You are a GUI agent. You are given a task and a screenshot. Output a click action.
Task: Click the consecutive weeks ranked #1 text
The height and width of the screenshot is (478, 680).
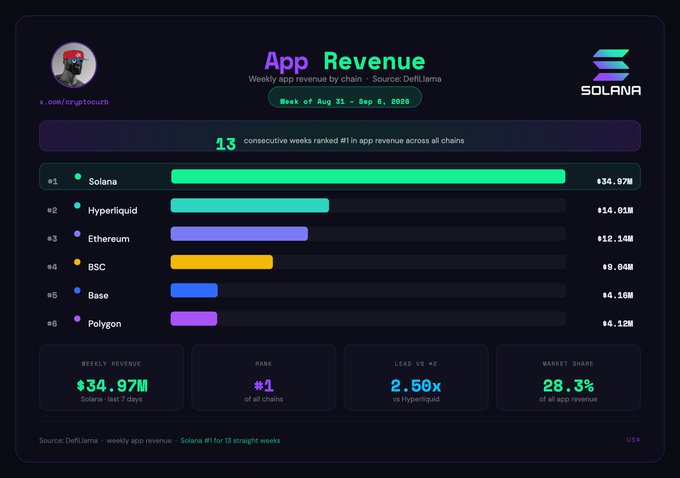(354, 141)
